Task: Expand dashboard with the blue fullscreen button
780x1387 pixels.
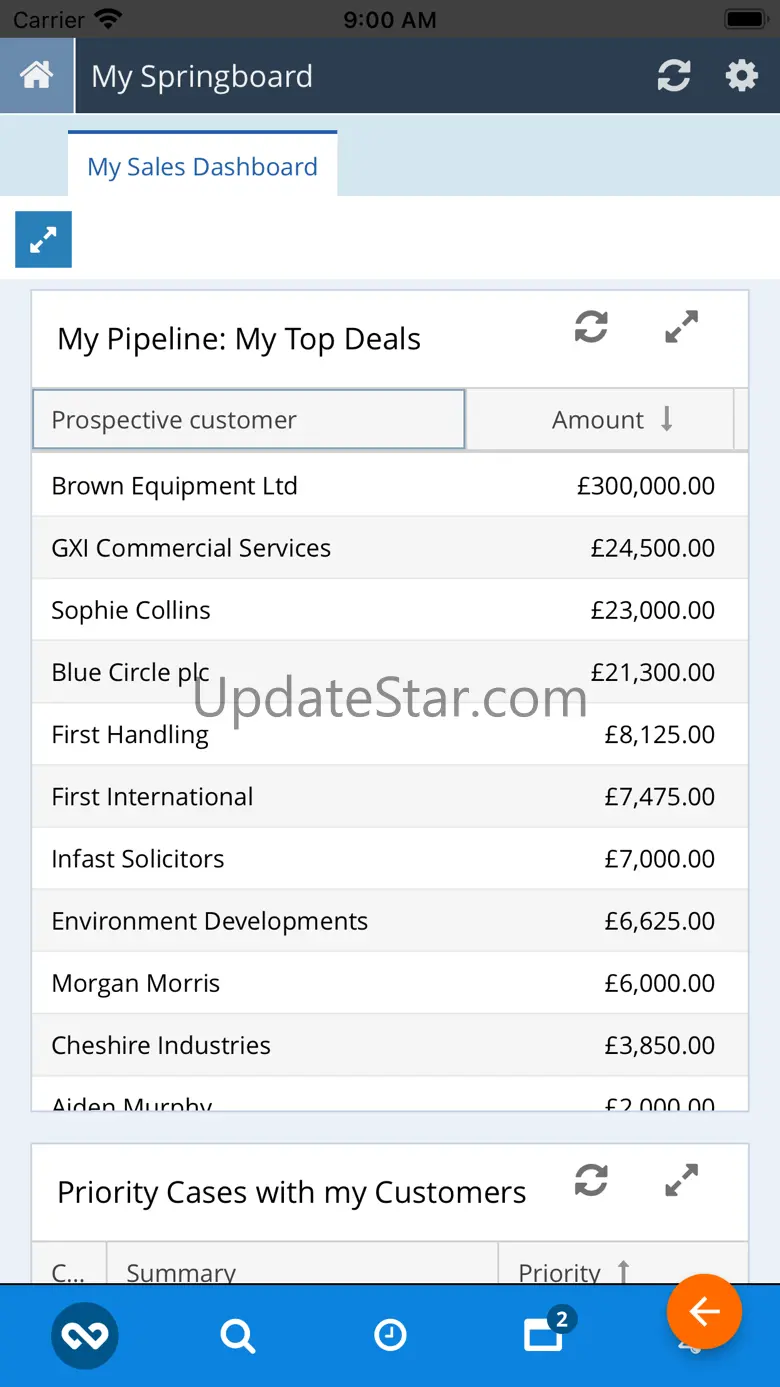Action: (x=43, y=240)
